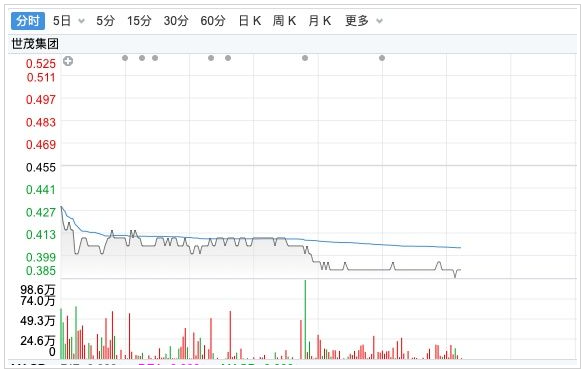Show the 月K monthly candlestick chart
Screen dimensions: 587x375
point(320,21)
